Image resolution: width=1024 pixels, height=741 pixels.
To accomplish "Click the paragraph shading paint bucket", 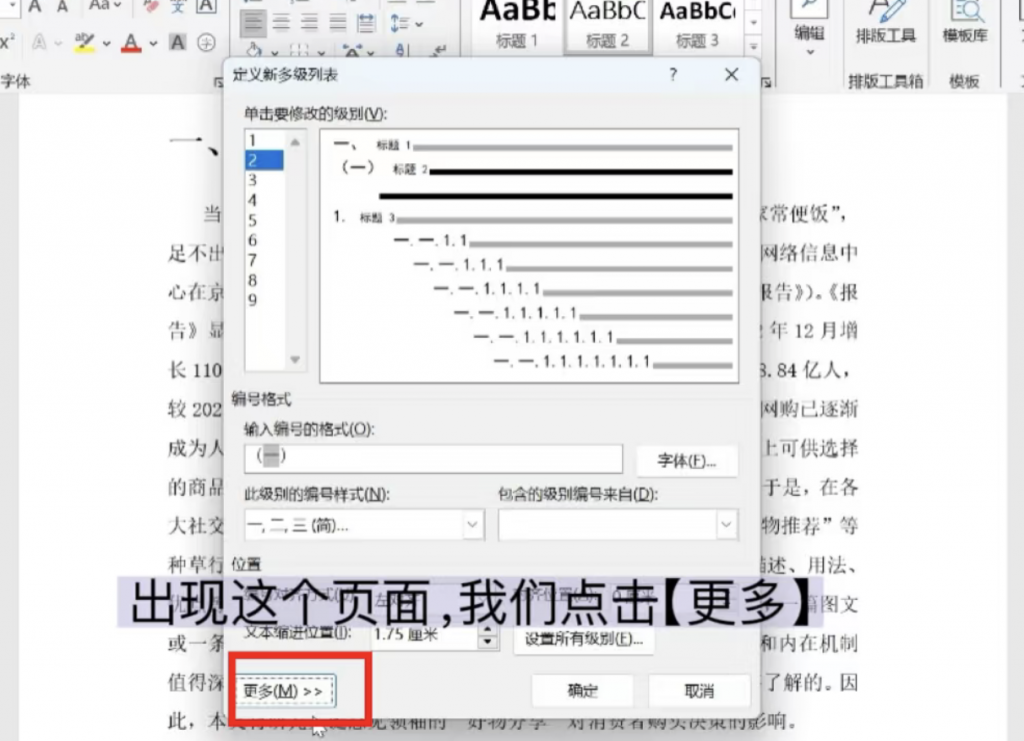I will point(253,51).
